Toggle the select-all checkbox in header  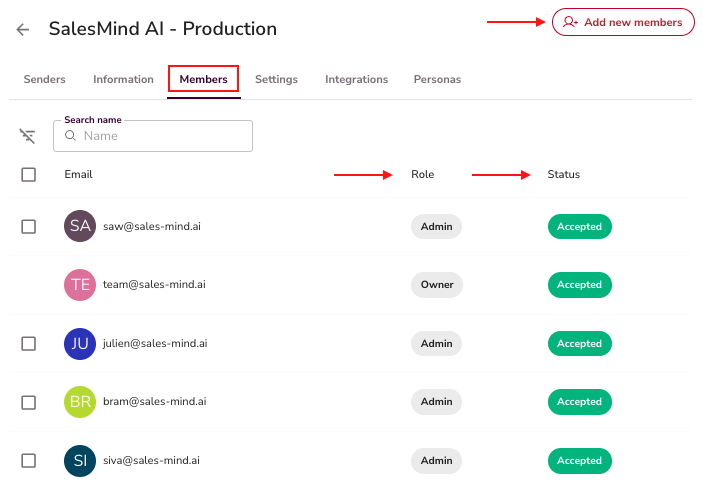point(29,174)
